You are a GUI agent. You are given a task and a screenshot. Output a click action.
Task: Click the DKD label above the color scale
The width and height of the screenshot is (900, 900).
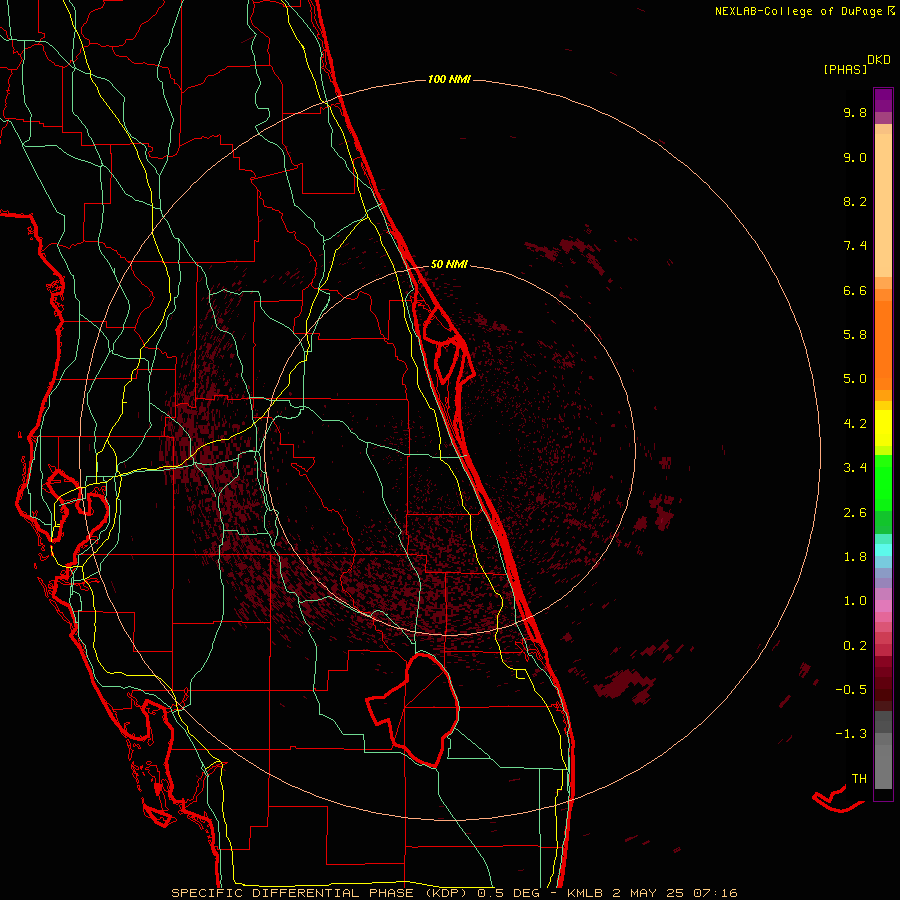(x=878, y=60)
